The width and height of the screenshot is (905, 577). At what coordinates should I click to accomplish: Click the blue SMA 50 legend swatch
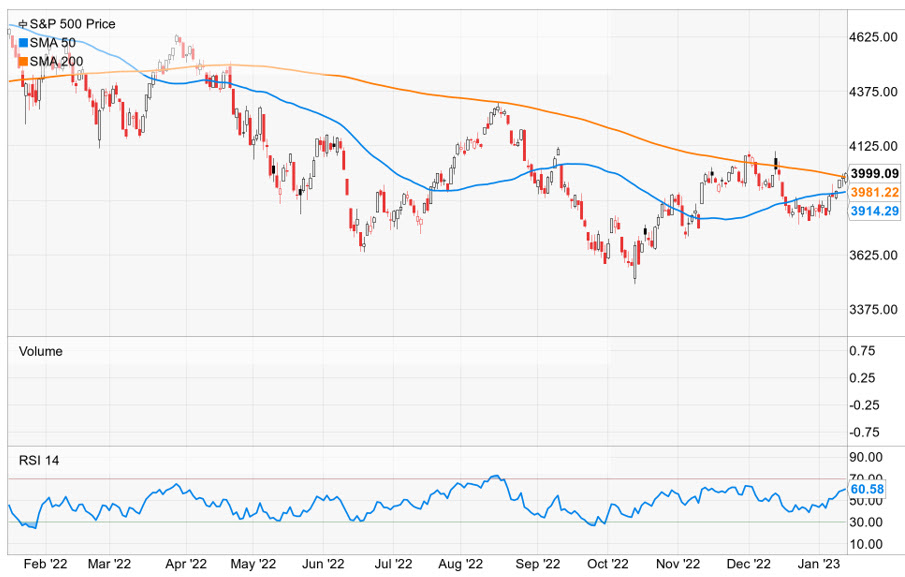tap(23, 43)
